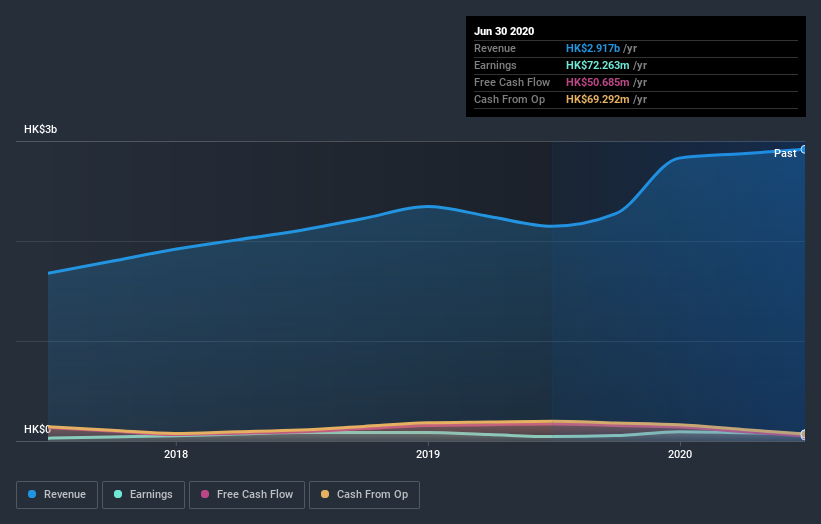Click the HK$72.263m earnings value
The height and width of the screenshot is (524, 821).
click(x=597, y=65)
